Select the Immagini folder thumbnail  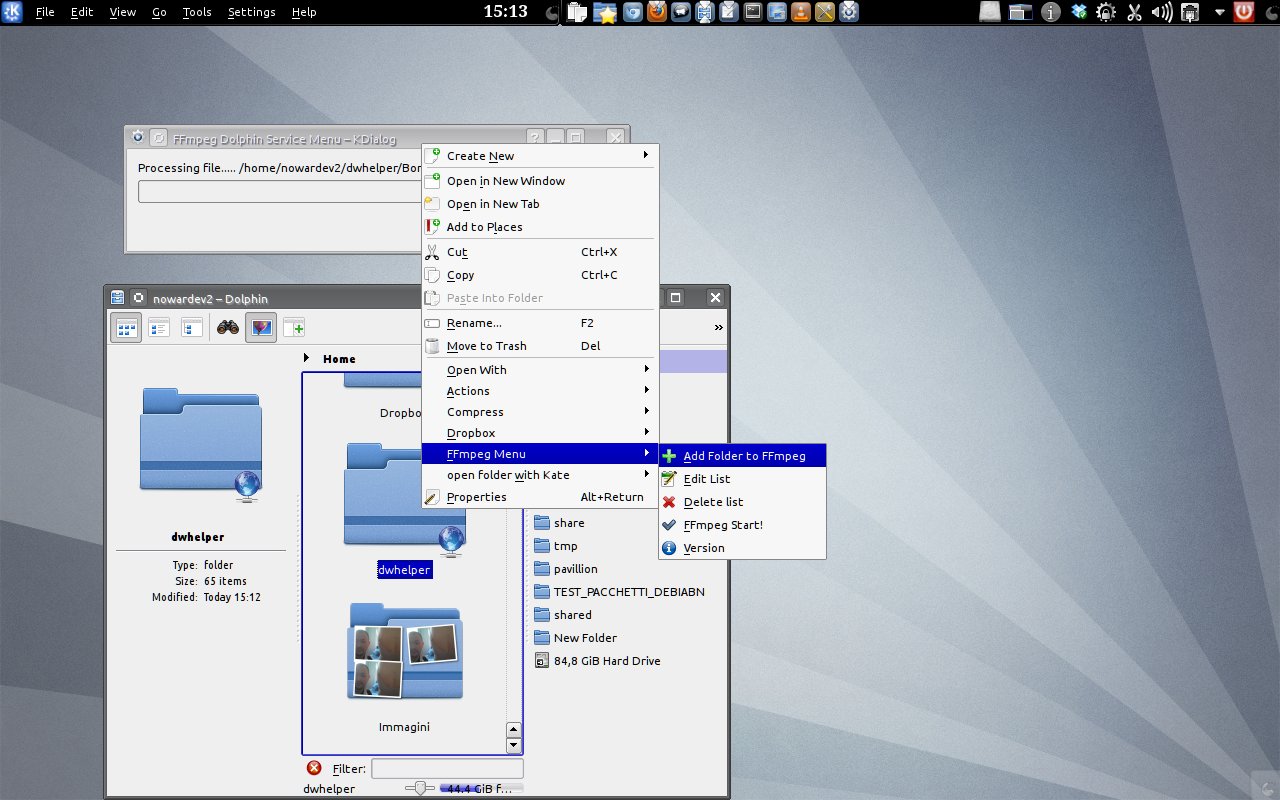405,650
